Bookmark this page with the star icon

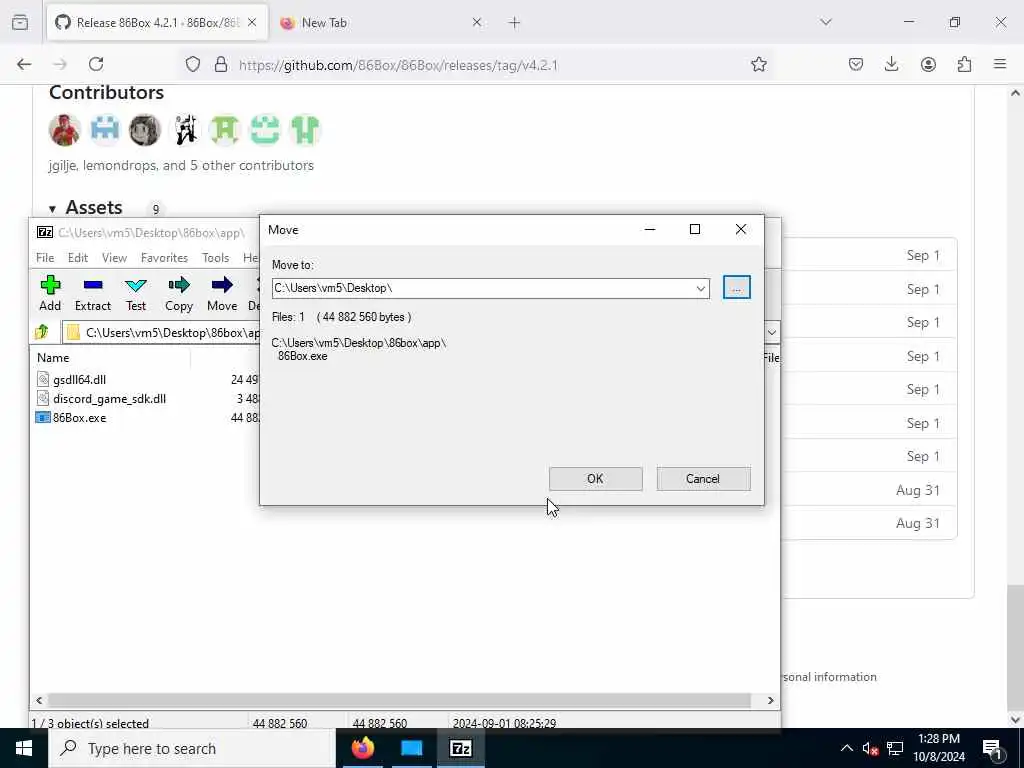click(x=758, y=64)
